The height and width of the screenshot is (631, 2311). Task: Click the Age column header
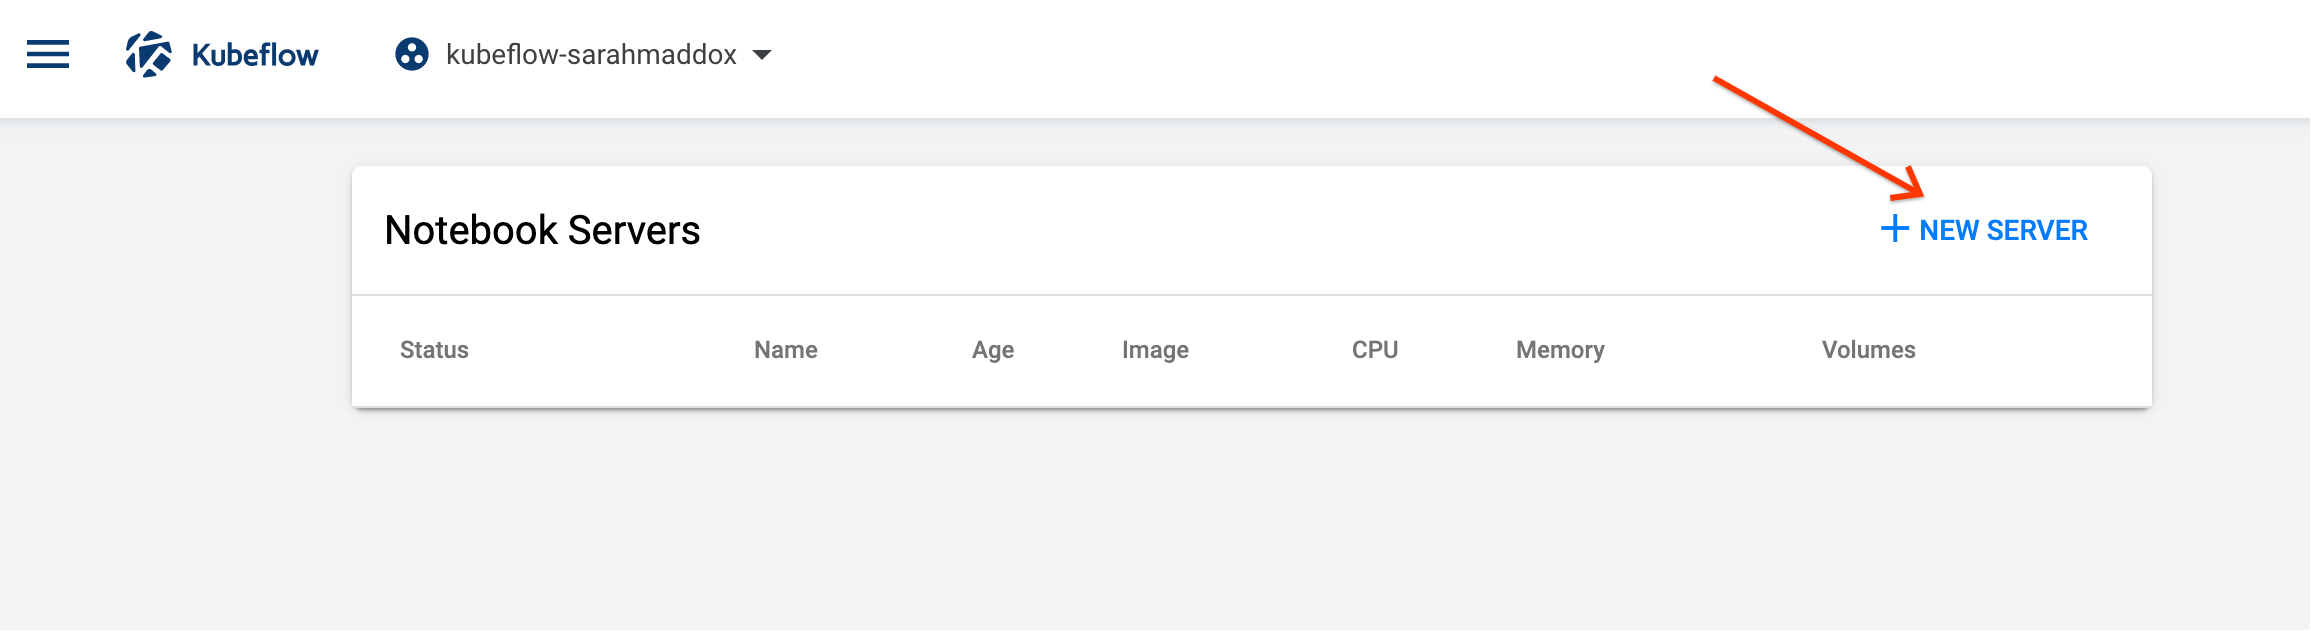[x=993, y=349]
